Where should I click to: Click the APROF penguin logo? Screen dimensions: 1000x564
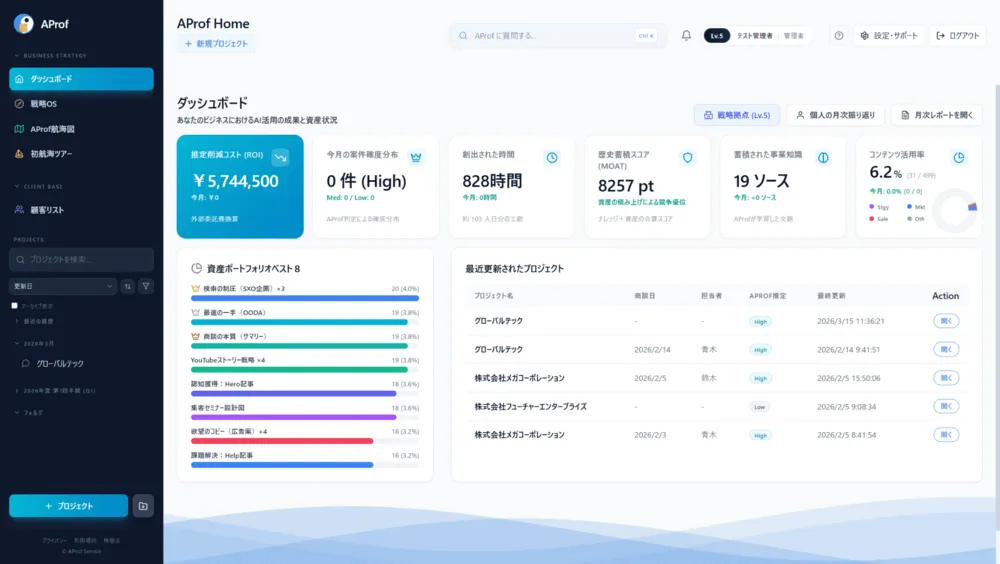24,24
